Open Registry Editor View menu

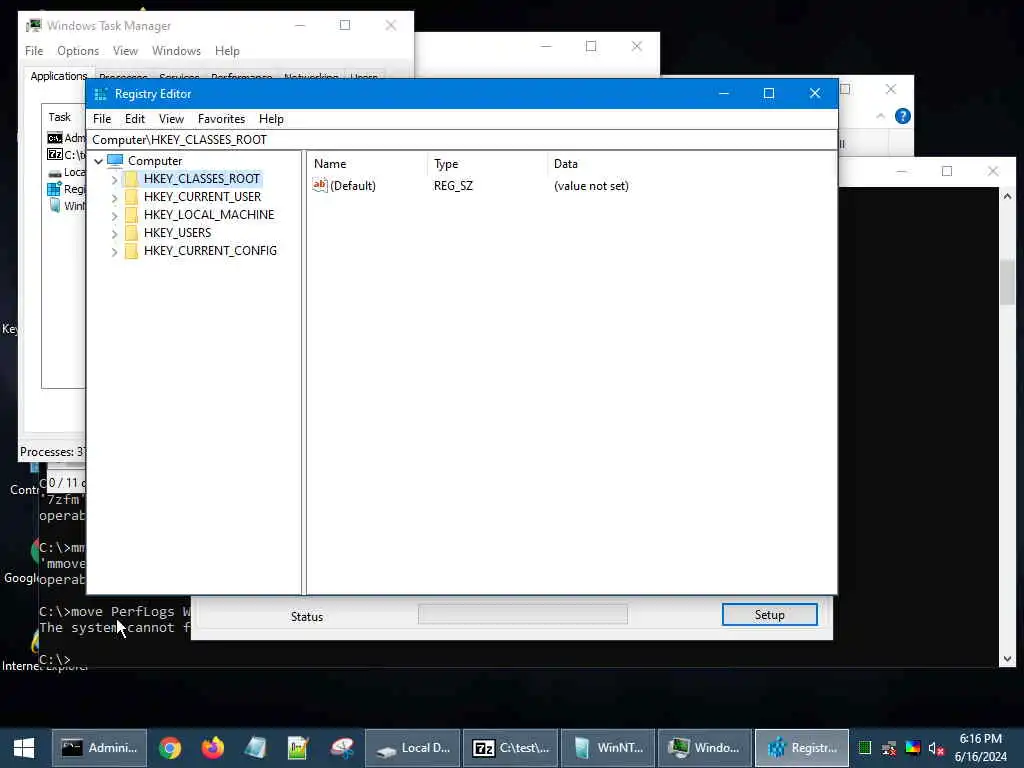coord(171,119)
